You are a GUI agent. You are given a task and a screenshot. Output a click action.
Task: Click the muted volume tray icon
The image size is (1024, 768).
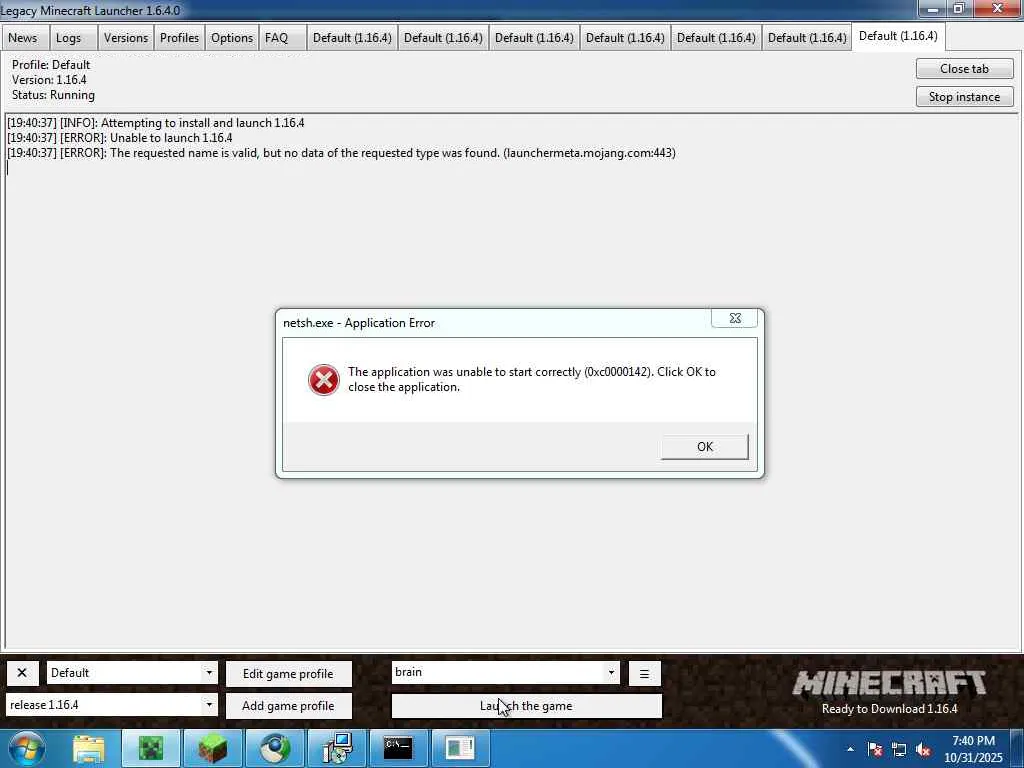[923, 749]
